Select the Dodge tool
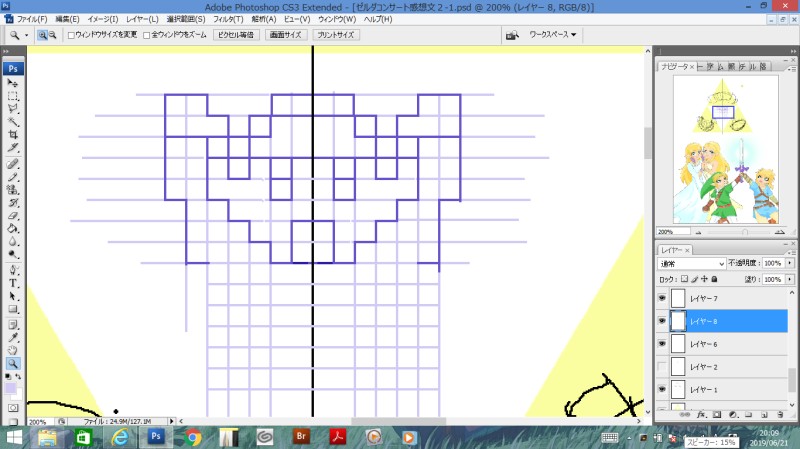 tap(13, 254)
